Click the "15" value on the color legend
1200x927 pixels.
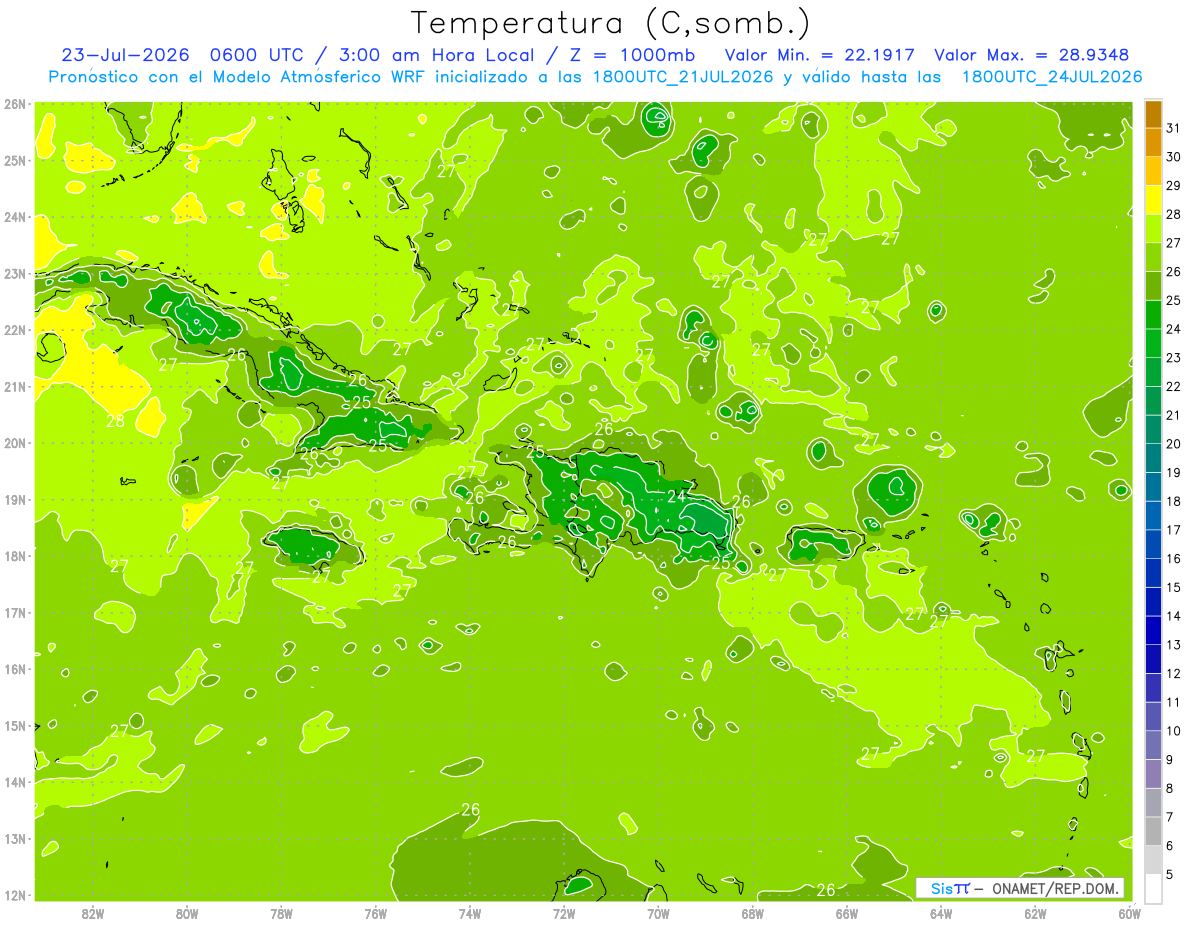point(1174,587)
